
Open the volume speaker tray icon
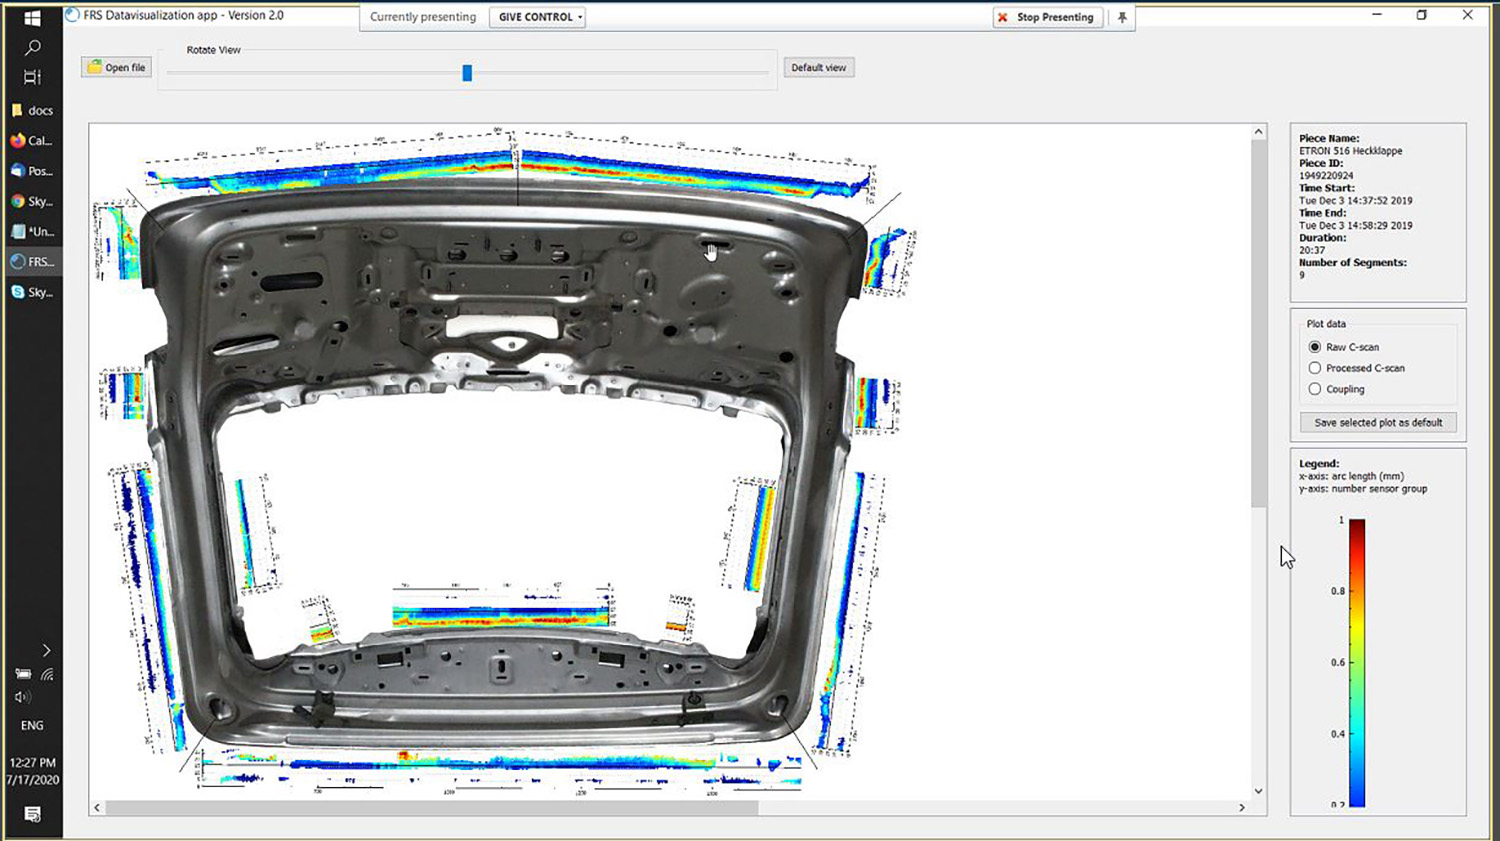[x=22, y=697]
